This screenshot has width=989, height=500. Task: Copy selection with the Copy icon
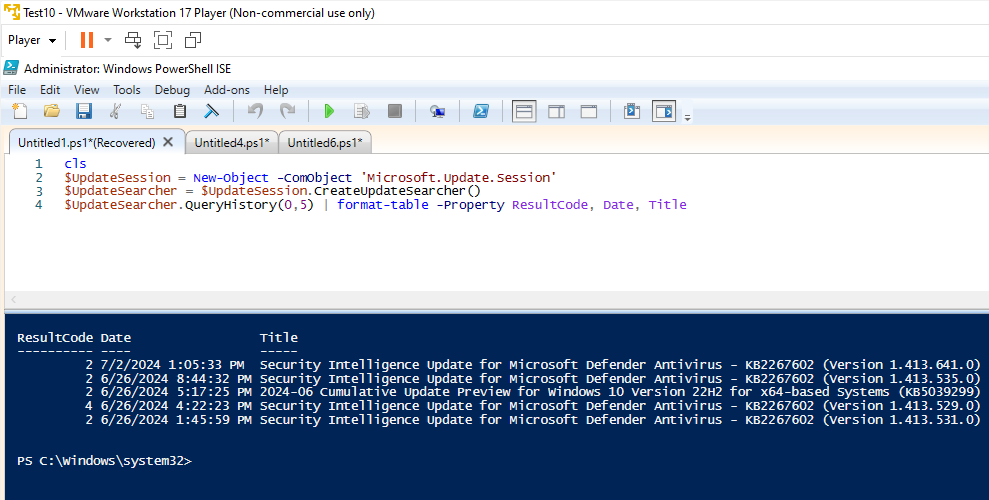pos(148,112)
